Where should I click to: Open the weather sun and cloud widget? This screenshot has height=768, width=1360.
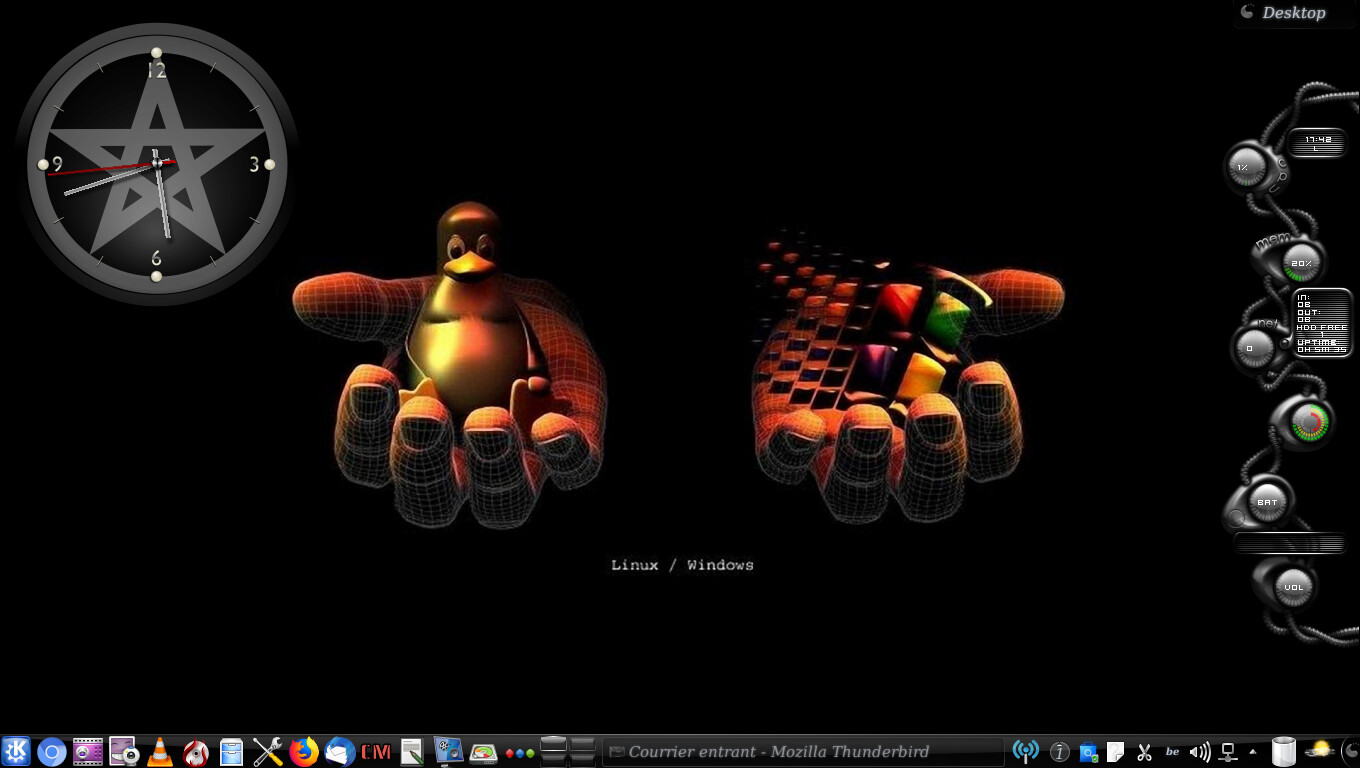coord(1320,750)
